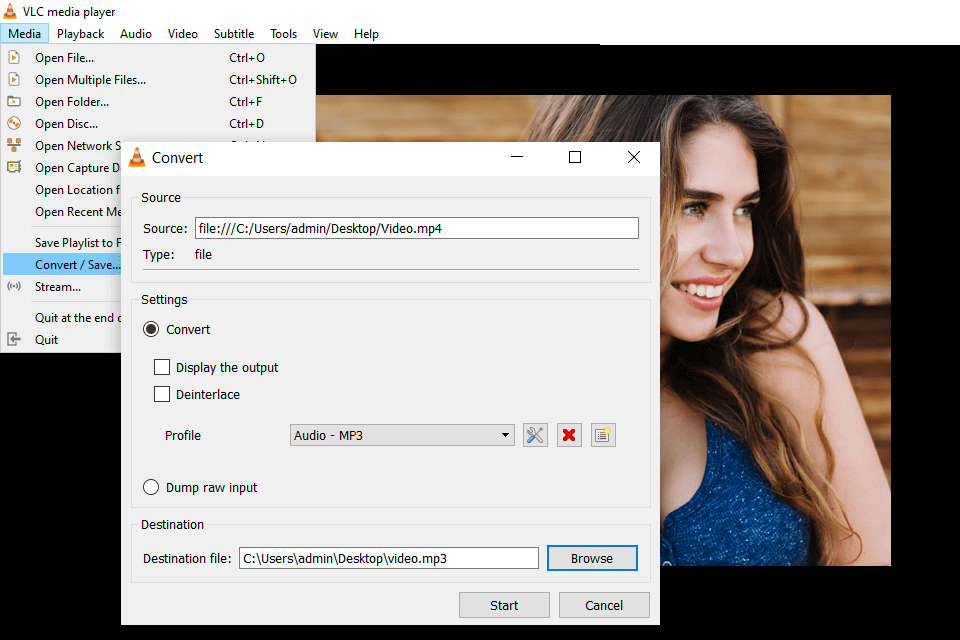Select the Convert radio button

pyautogui.click(x=151, y=329)
